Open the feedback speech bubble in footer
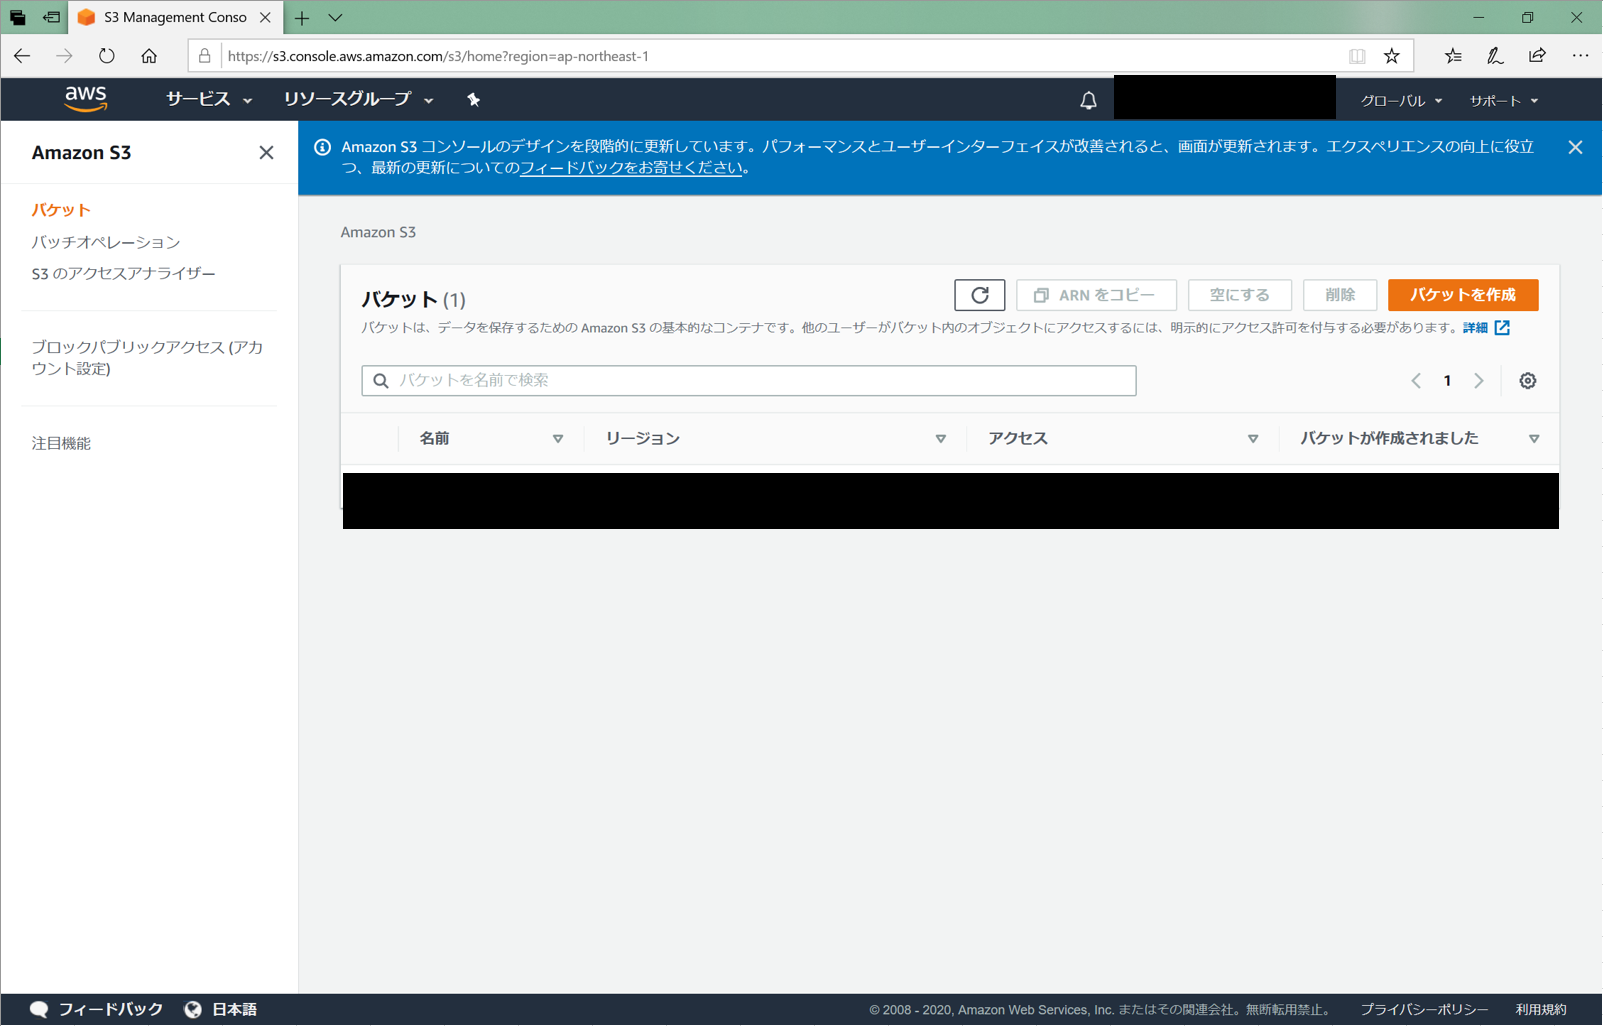The height and width of the screenshot is (1026, 1603). click(39, 1009)
